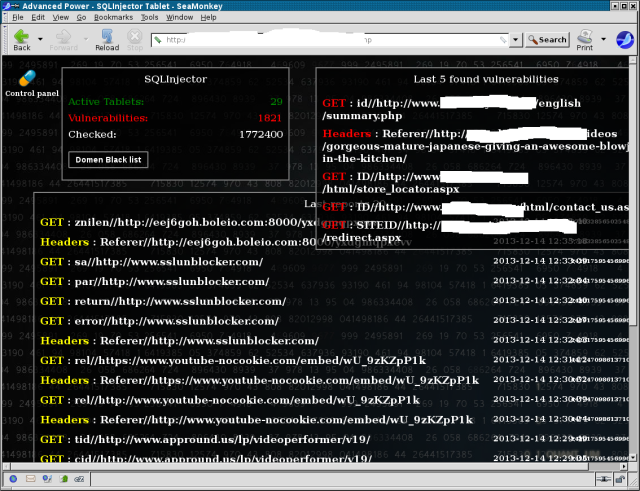Click the navigation toolbar grippy handle
This screenshot has width=640, height=491.
[5, 40]
